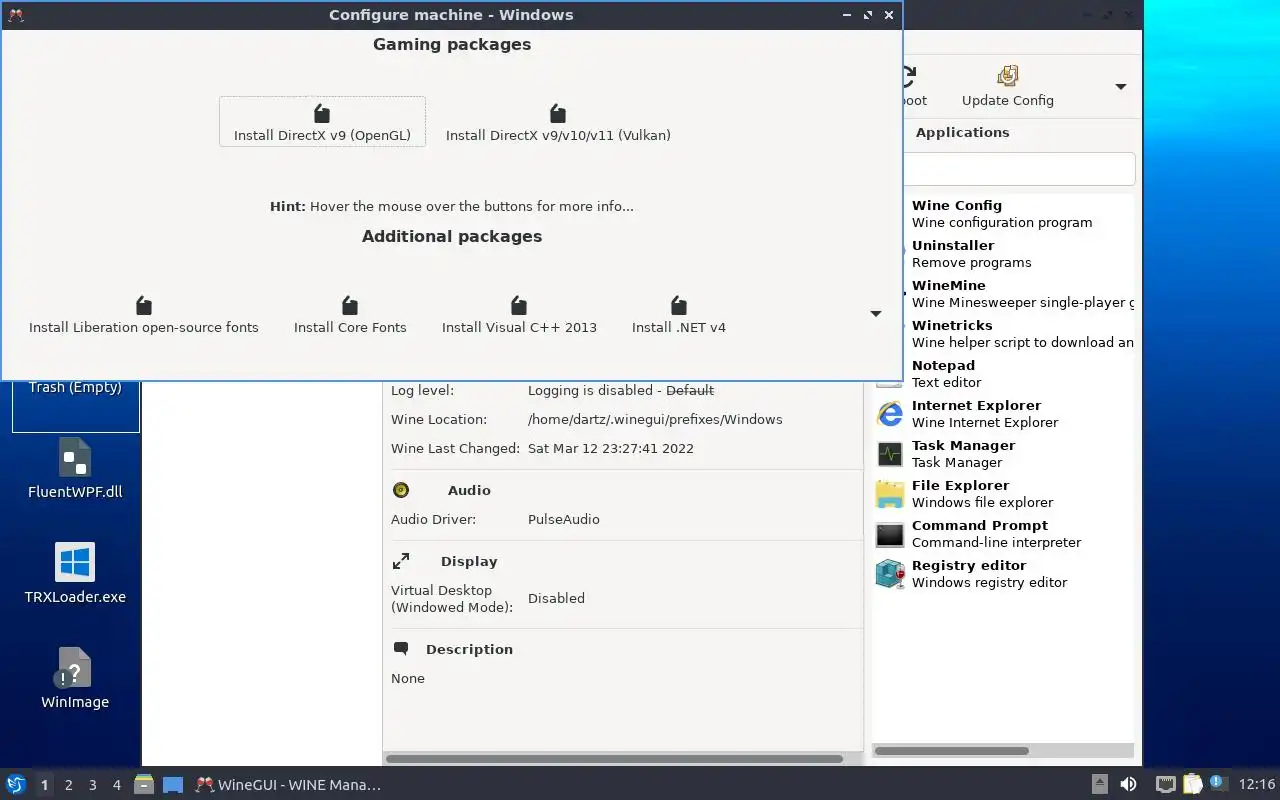The height and width of the screenshot is (800, 1280).
Task: Switch to workspace 3 in the pager
Action: coord(92,785)
